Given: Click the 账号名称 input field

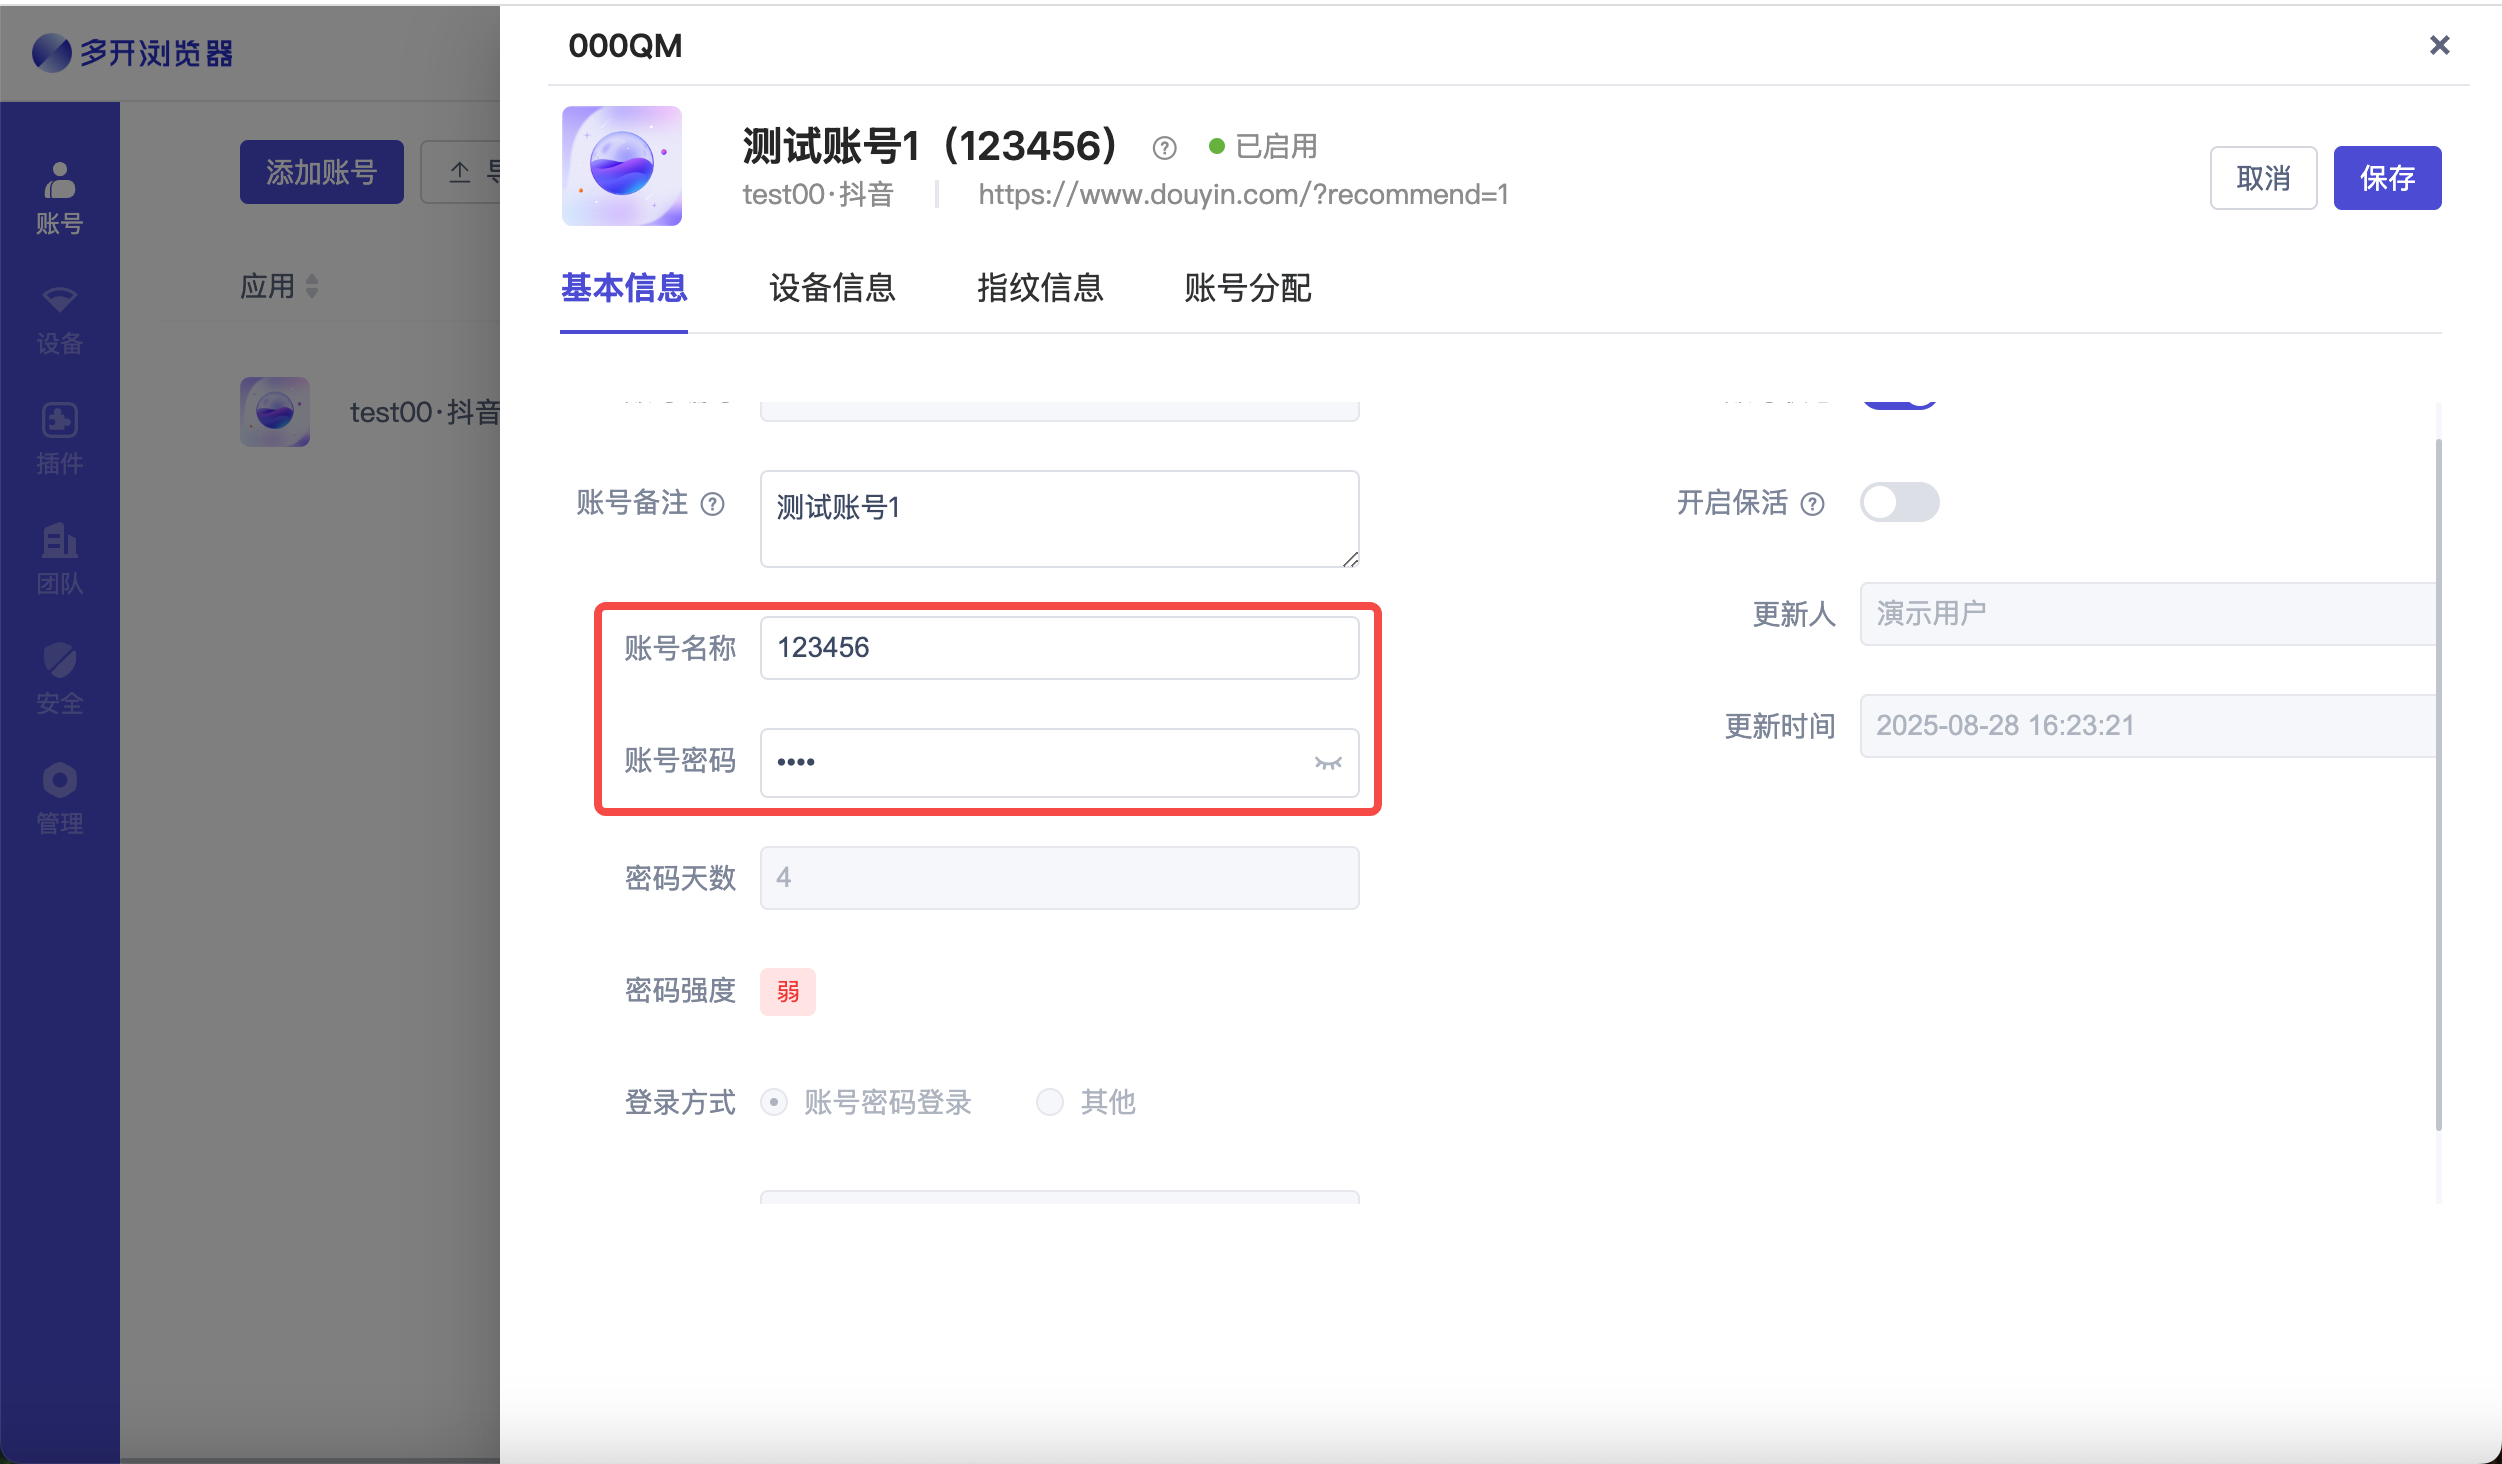Looking at the screenshot, I should [x=1058, y=648].
